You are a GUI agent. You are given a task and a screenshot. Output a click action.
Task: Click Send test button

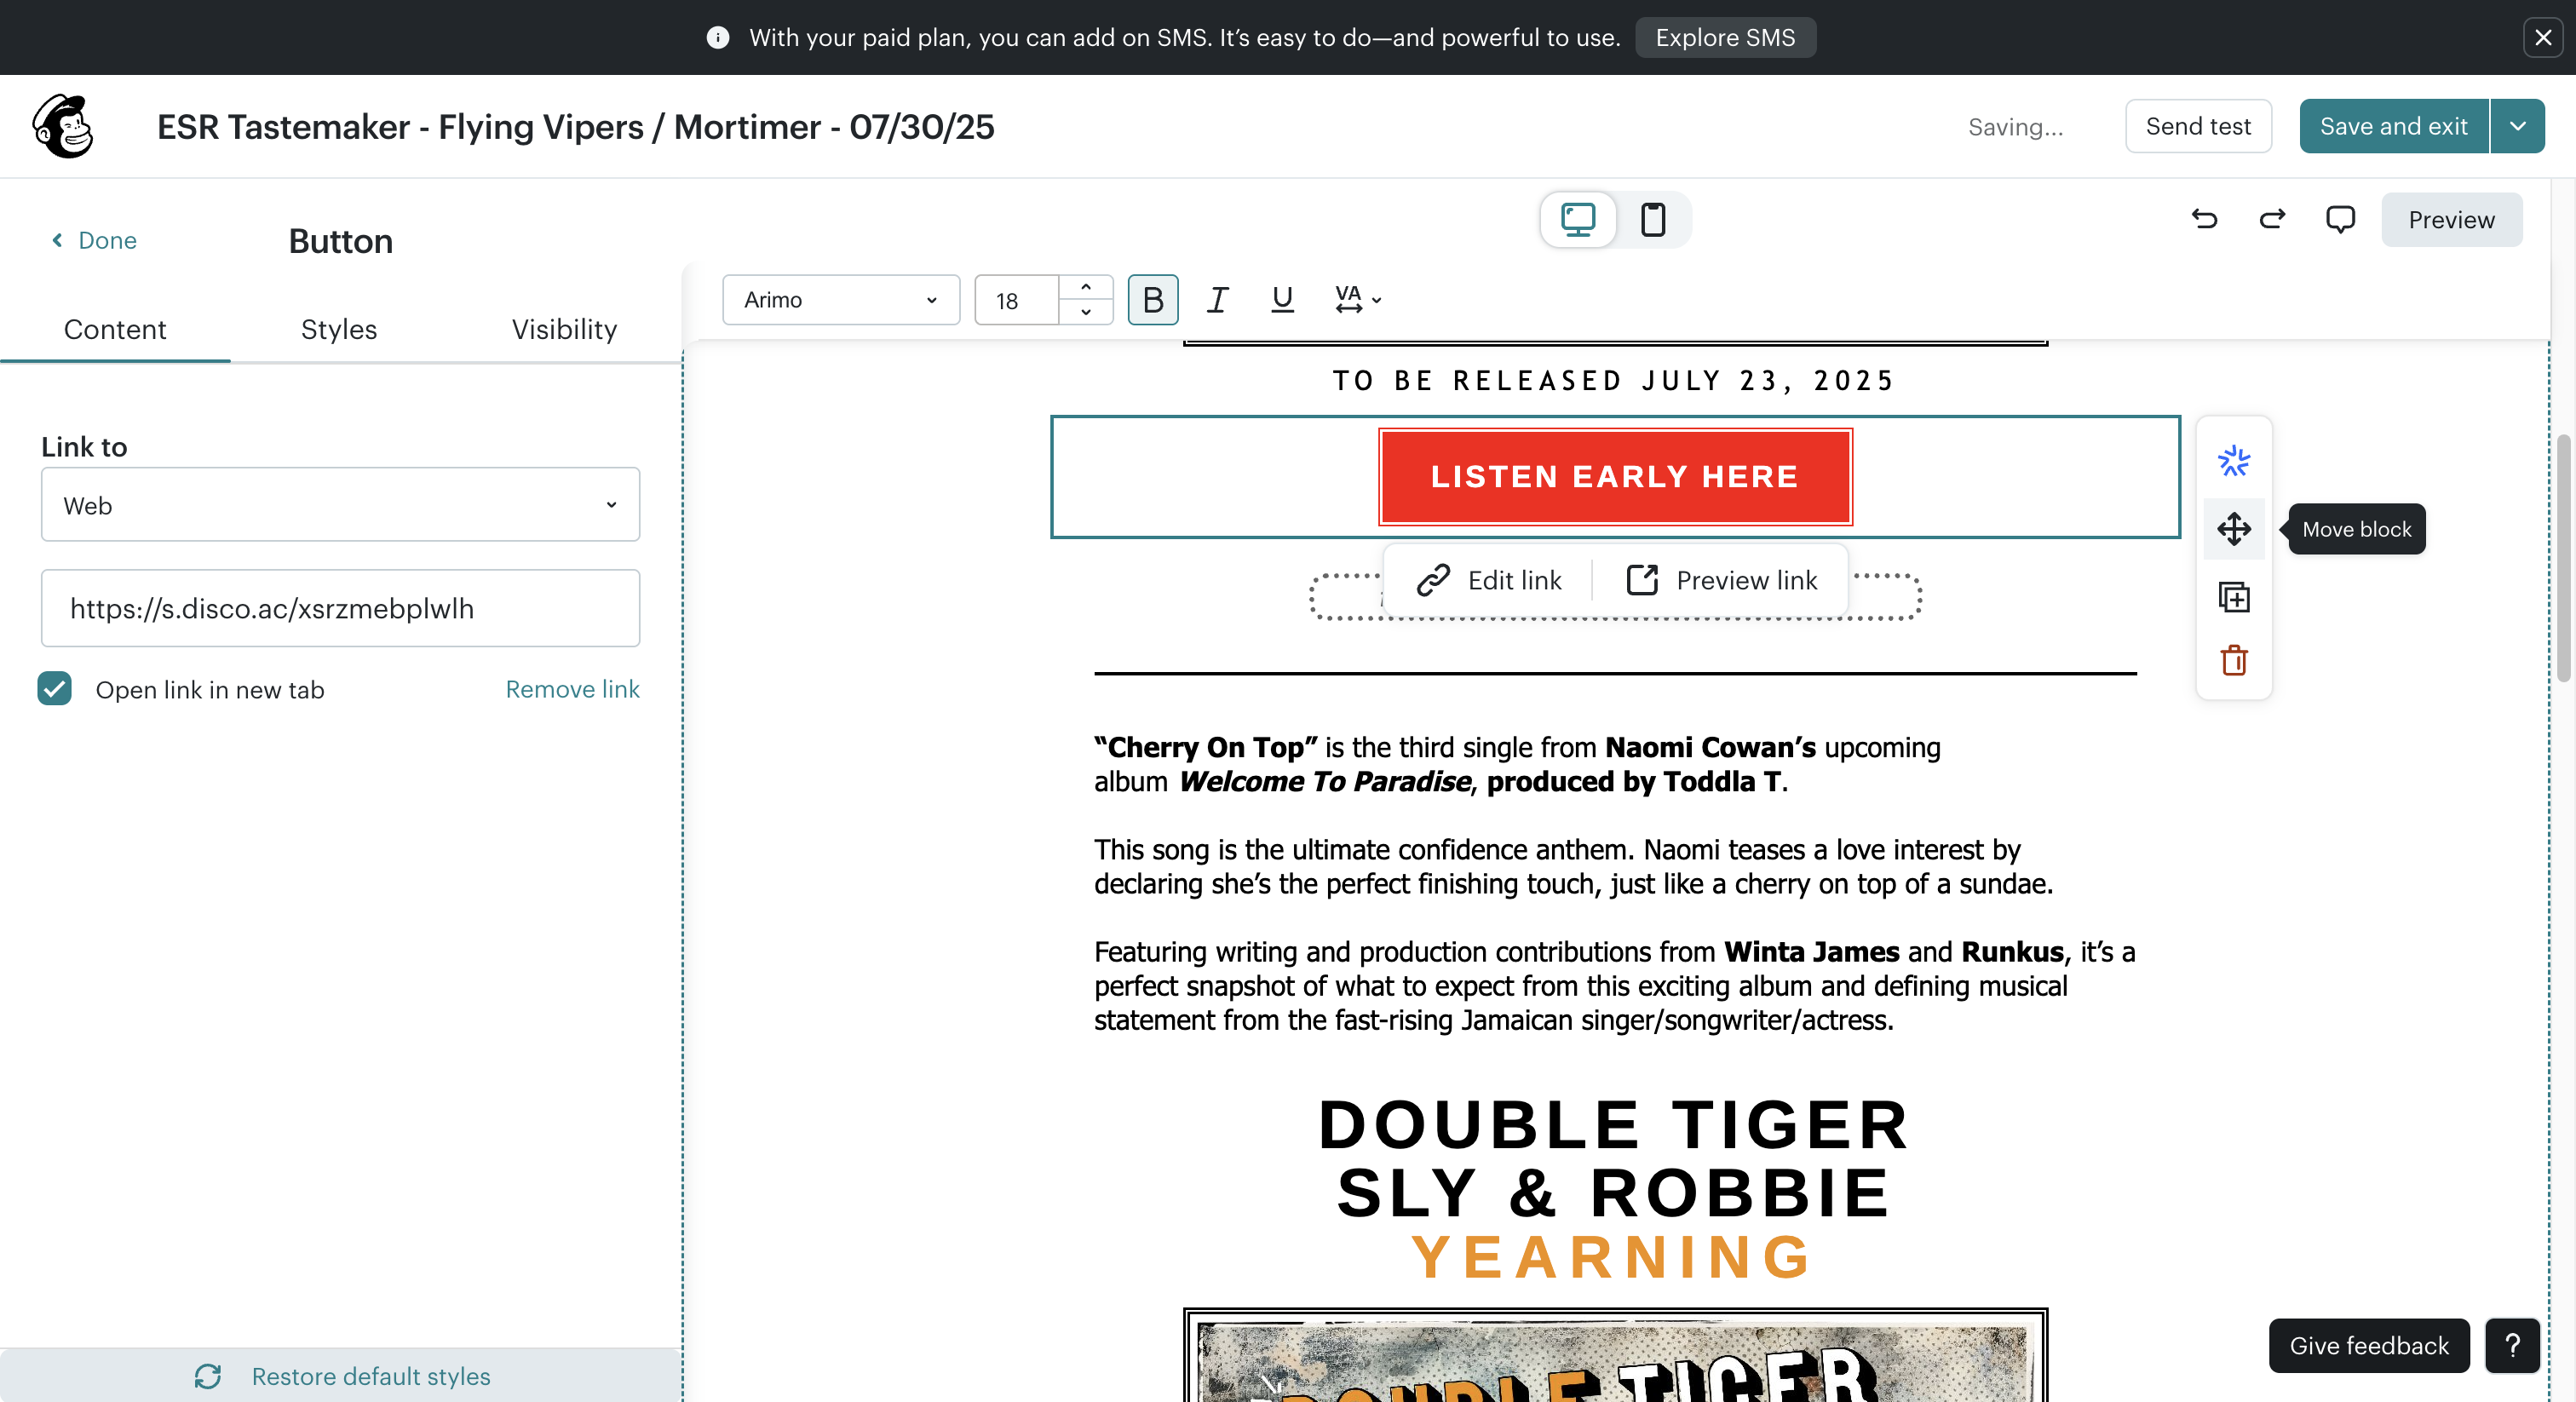point(2198,126)
